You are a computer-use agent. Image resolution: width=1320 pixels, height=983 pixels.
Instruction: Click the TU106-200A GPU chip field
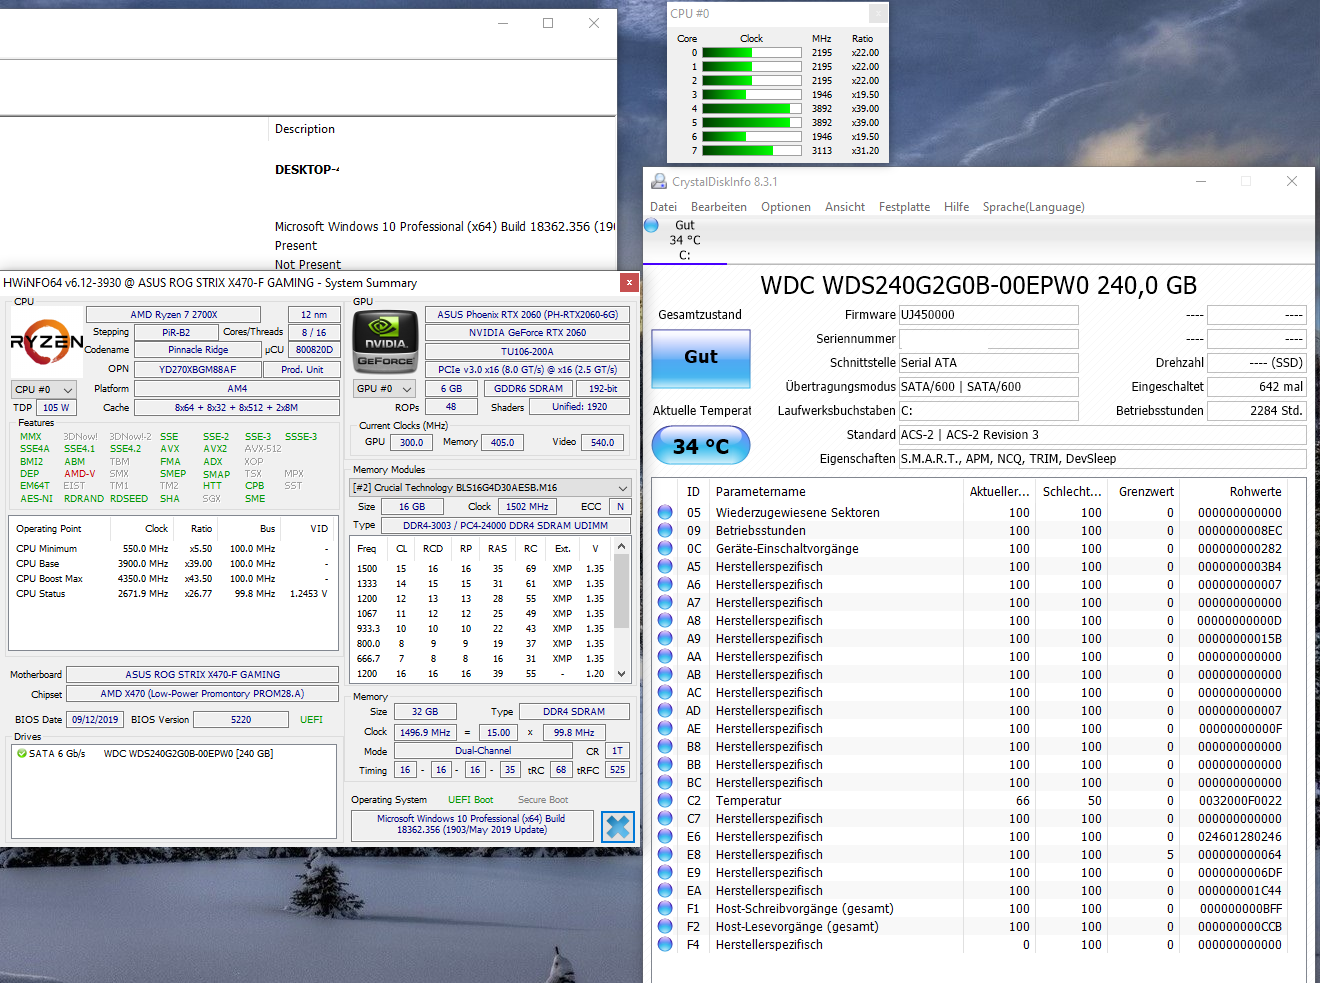coord(527,352)
